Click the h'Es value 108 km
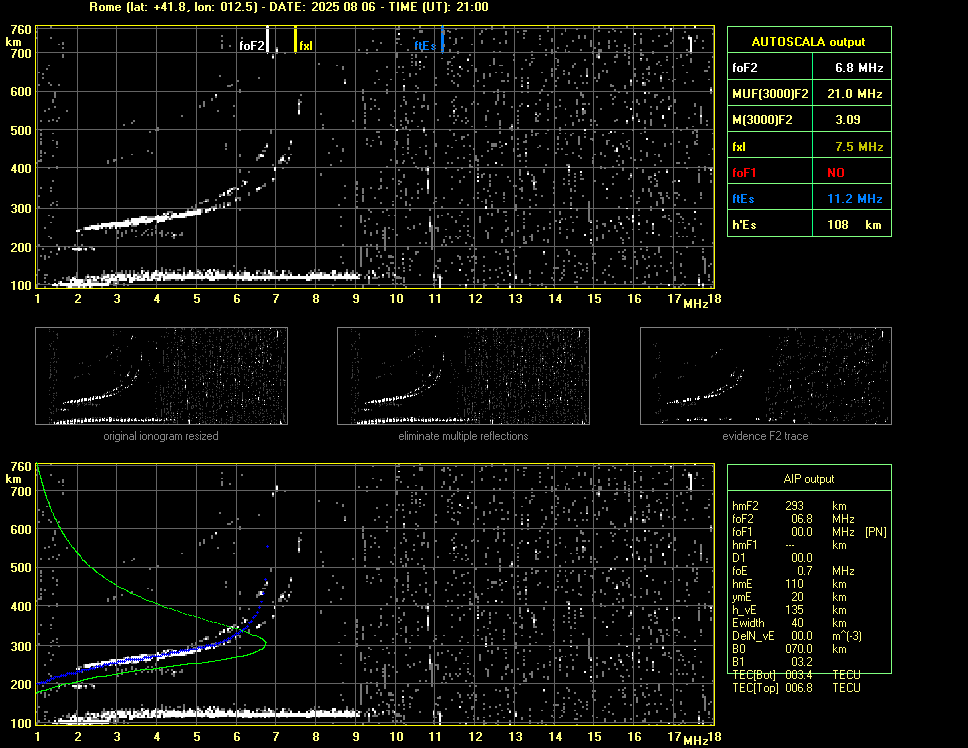Image resolution: width=968 pixels, height=748 pixels. tap(854, 225)
